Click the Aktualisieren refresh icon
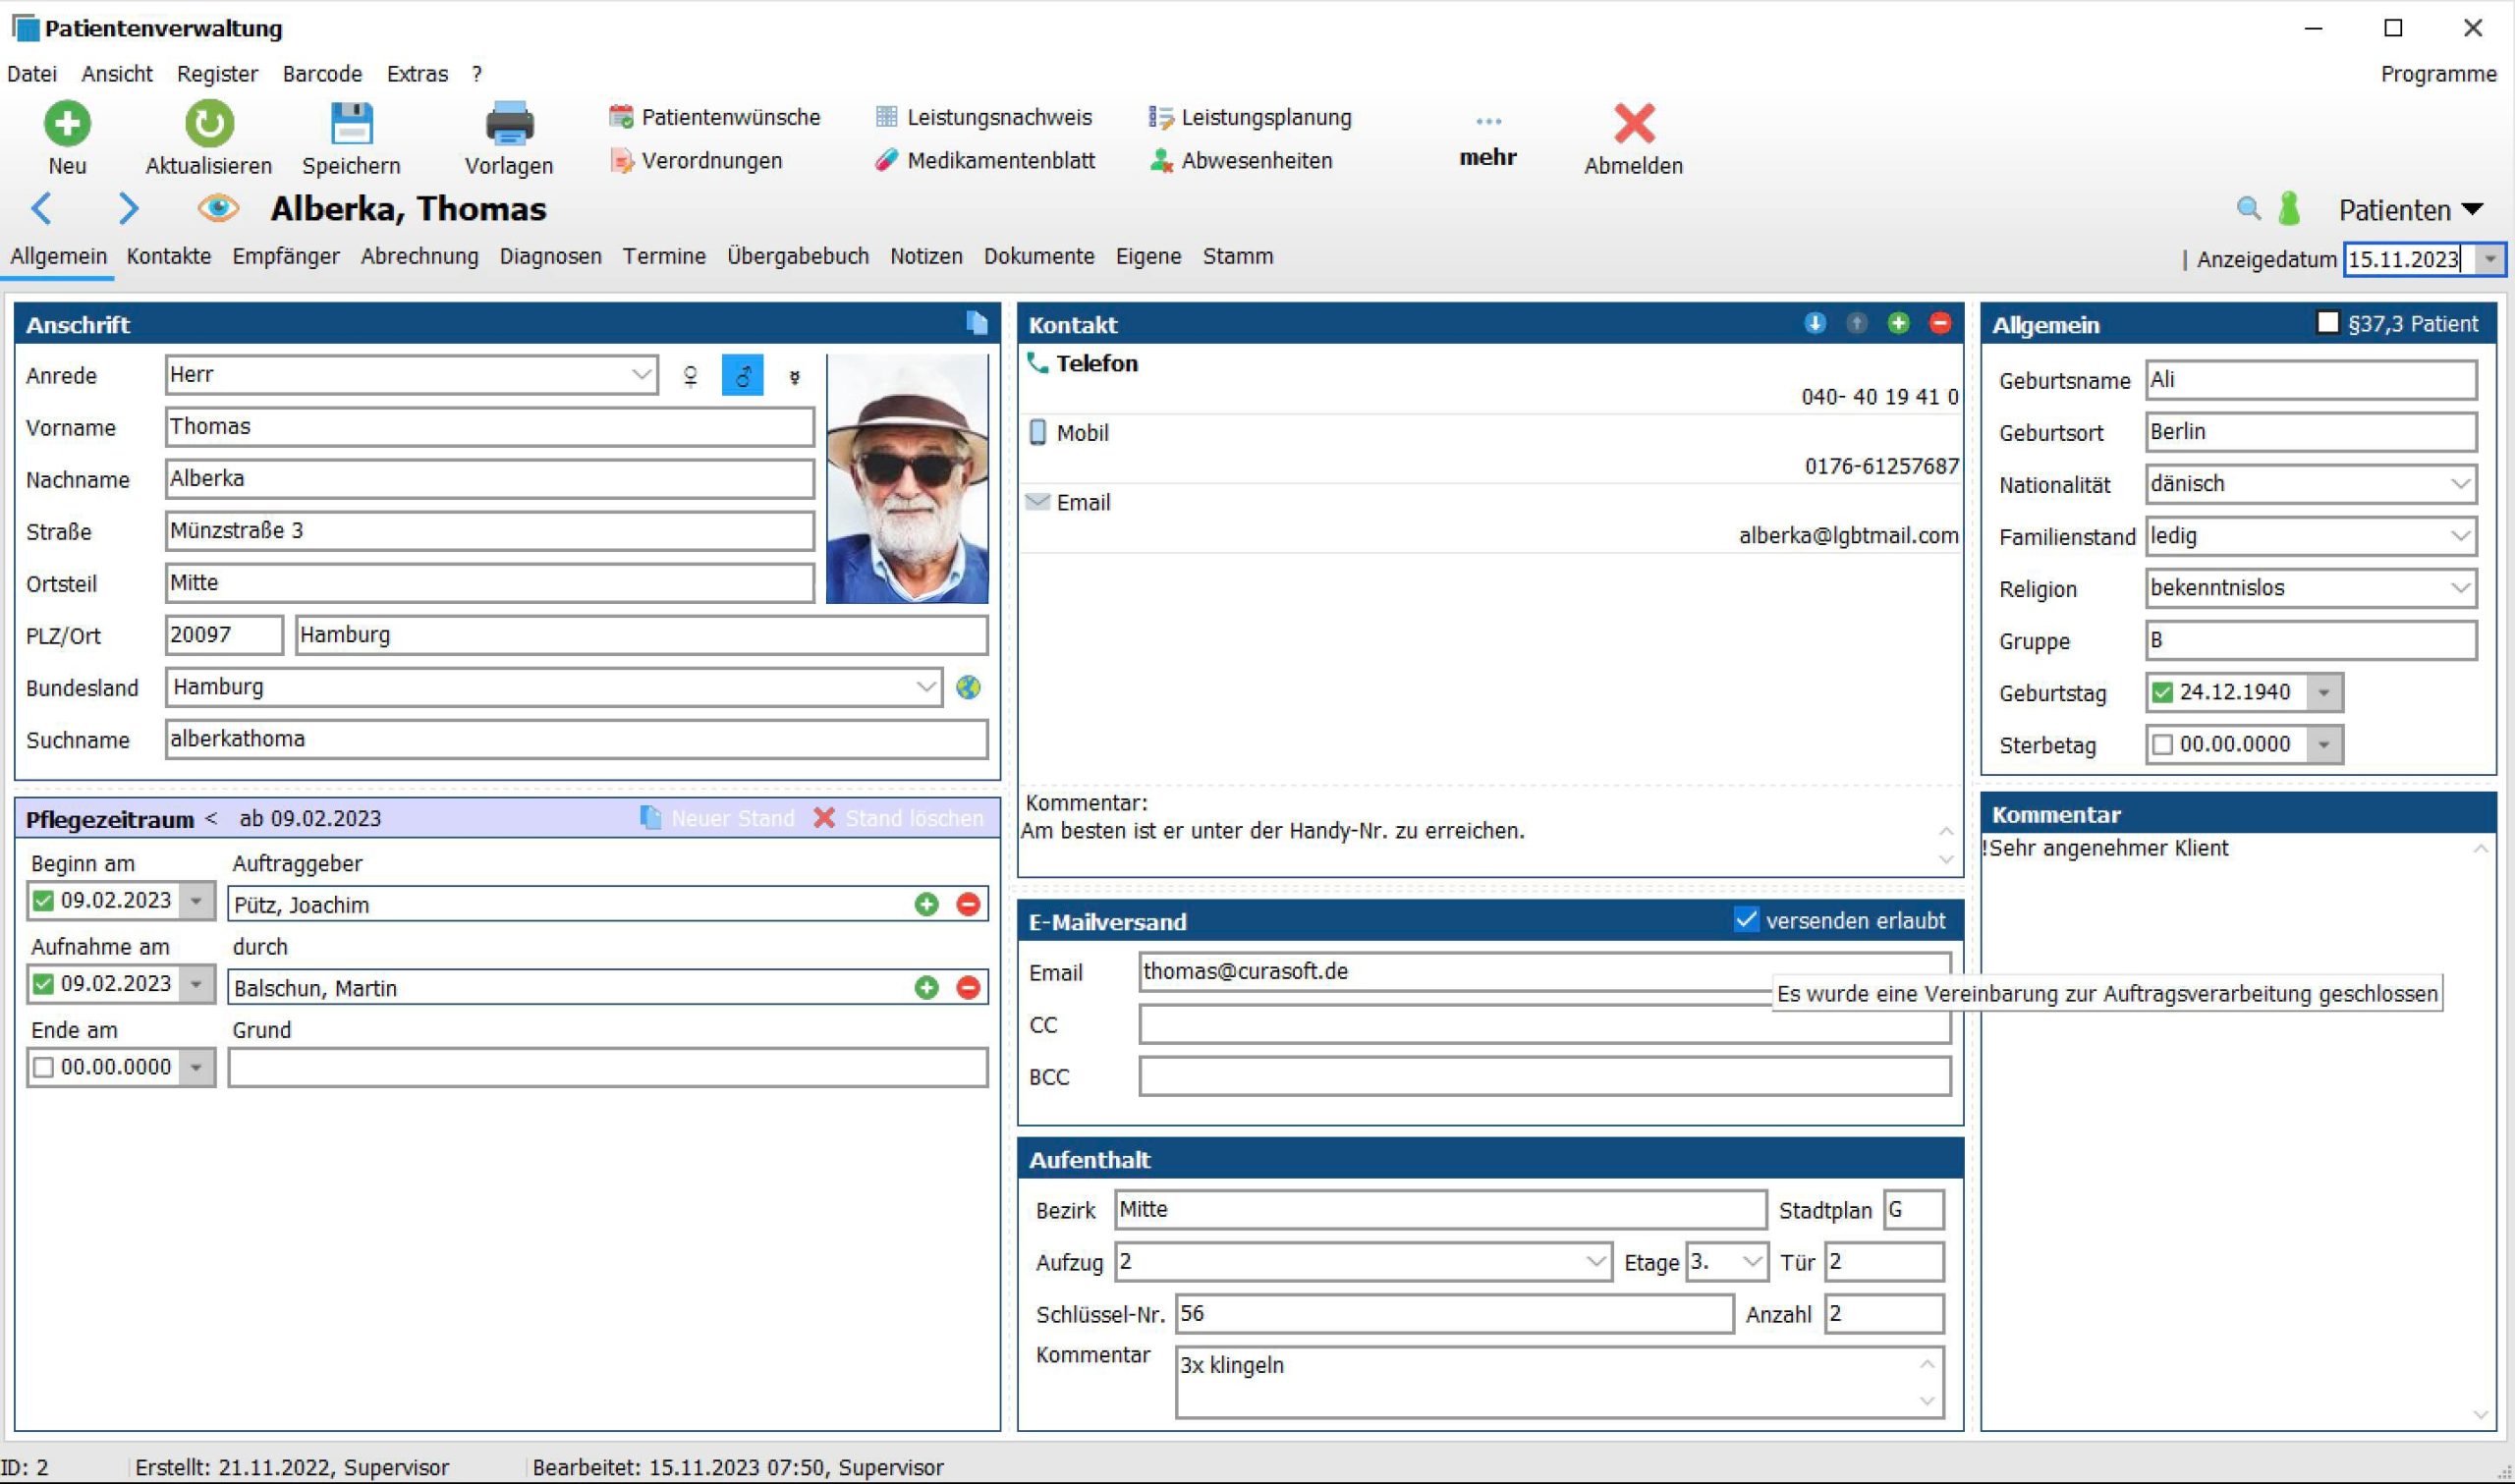The height and width of the screenshot is (1484, 2515). tap(208, 124)
